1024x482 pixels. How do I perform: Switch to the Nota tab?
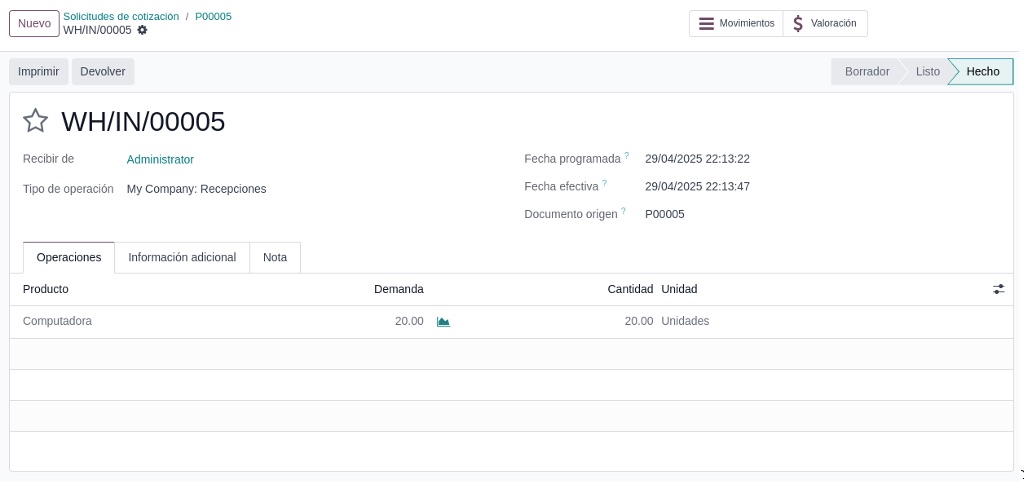click(x=275, y=257)
